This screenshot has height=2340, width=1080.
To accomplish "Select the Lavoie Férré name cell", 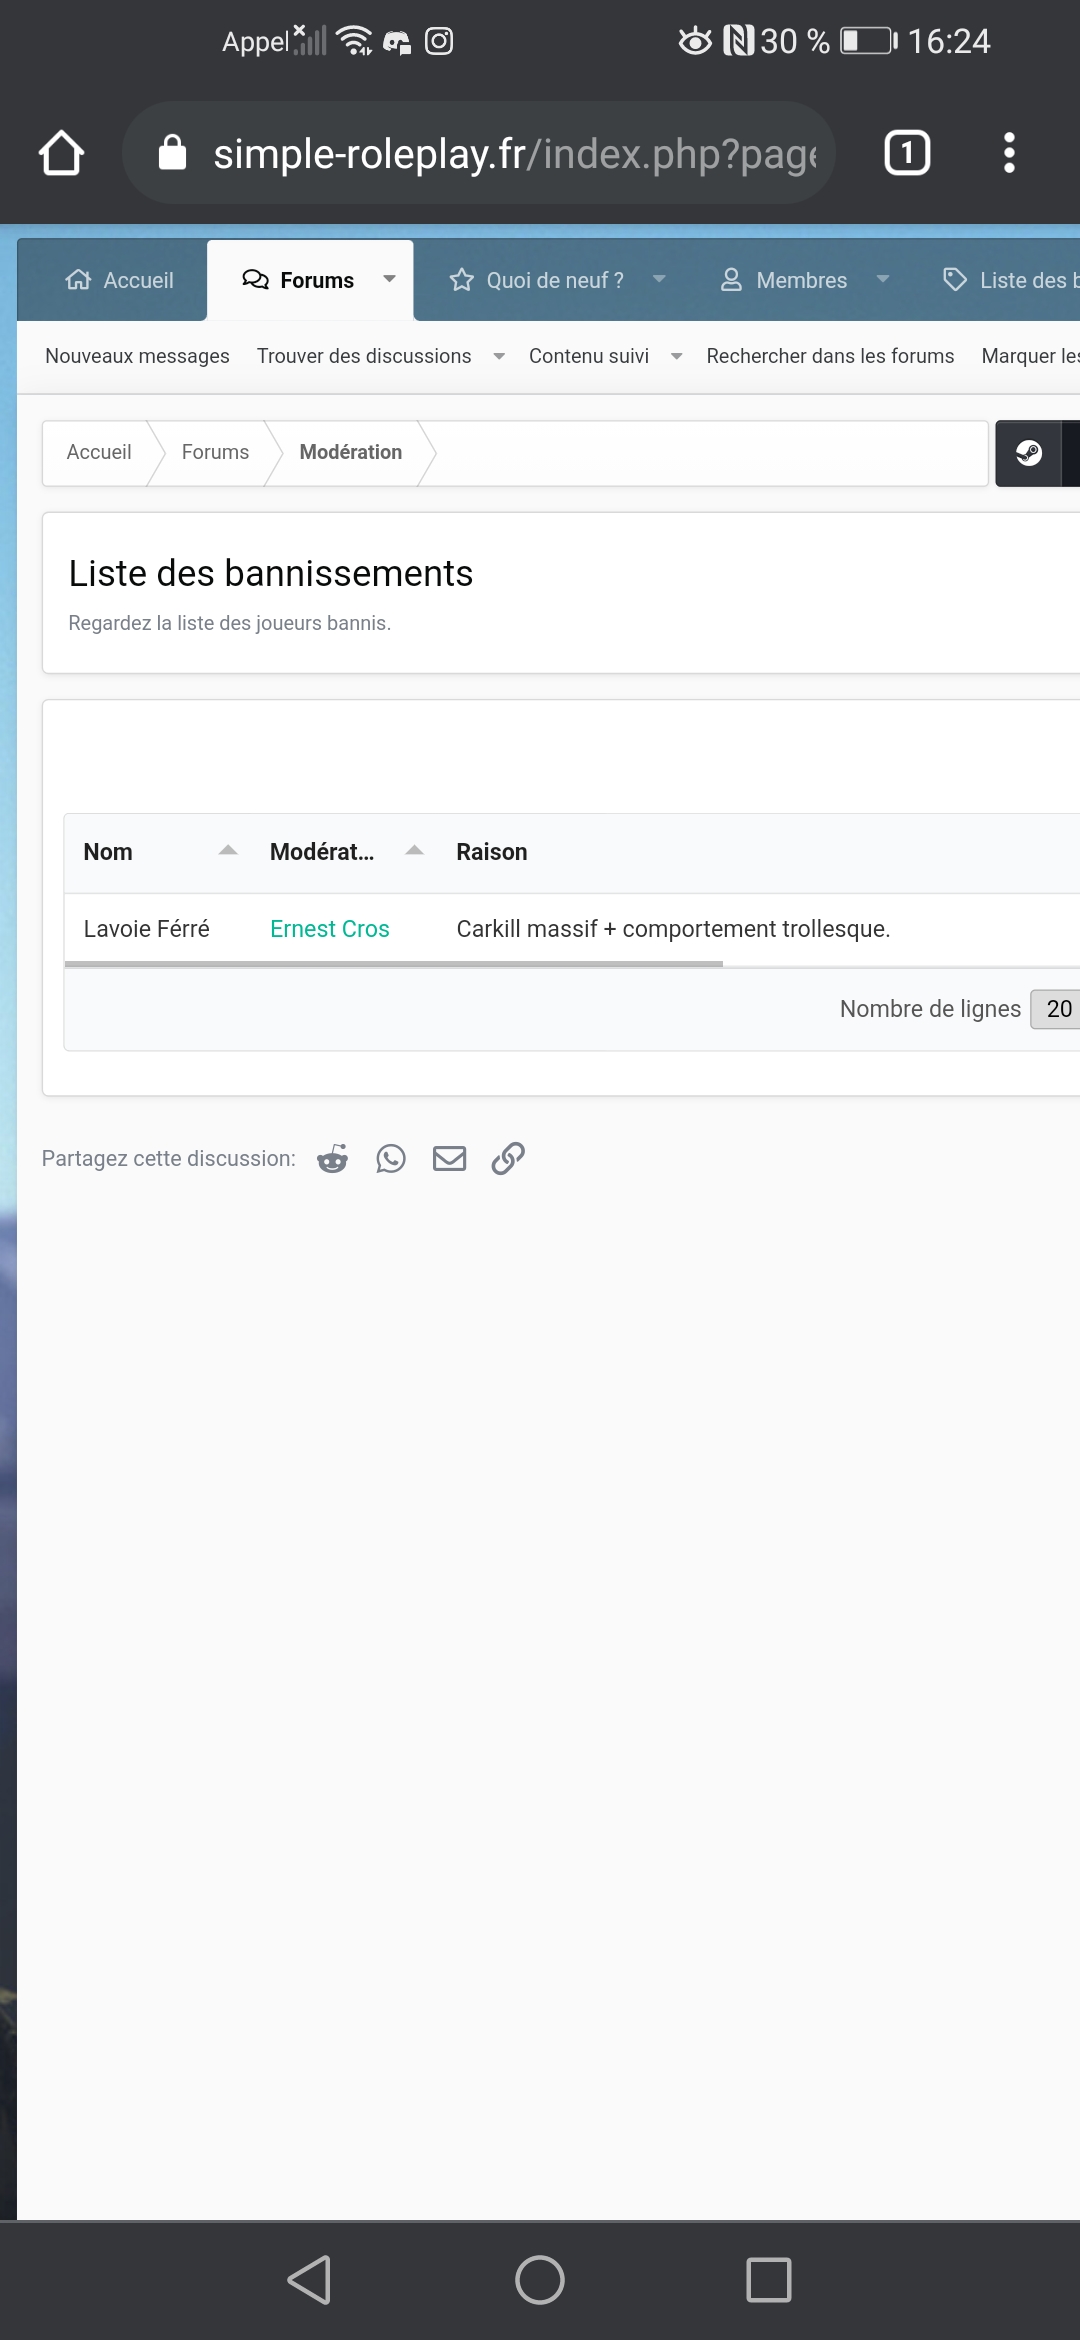I will (147, 929).
